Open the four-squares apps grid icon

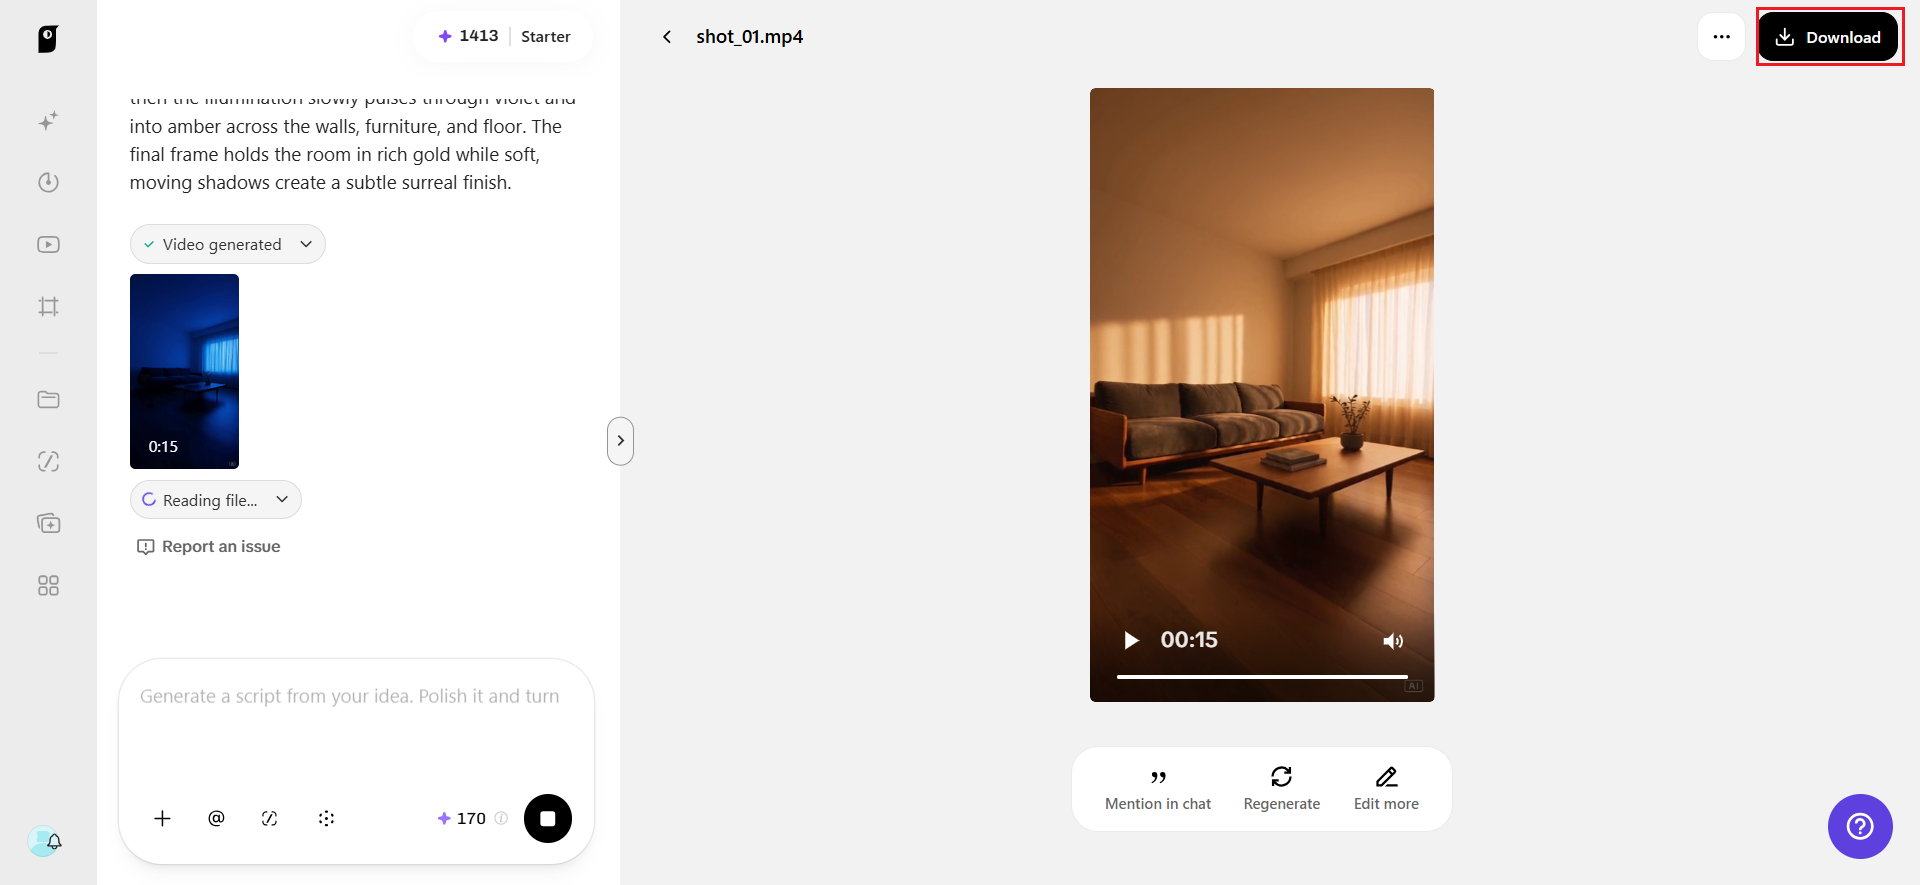48,585
